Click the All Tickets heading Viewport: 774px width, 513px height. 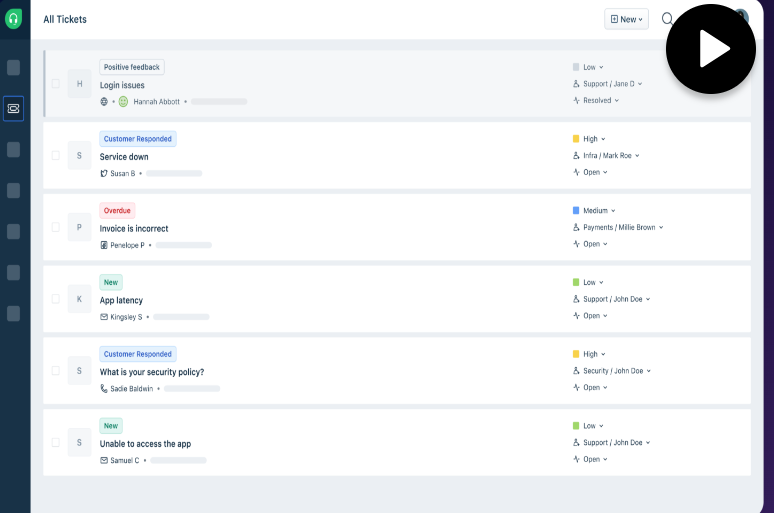[x=65, y=19]
